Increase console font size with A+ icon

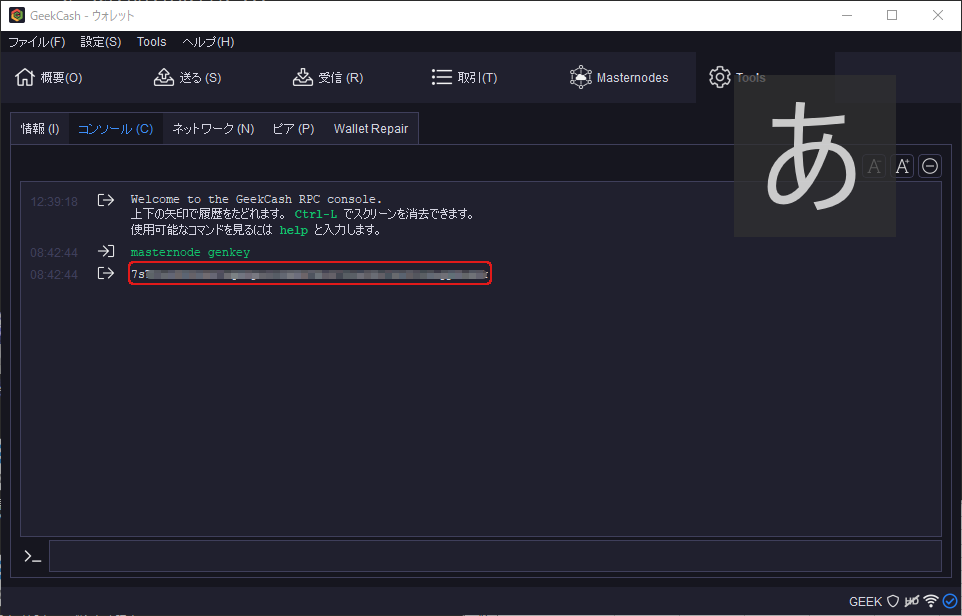click(x=903, y=166)
